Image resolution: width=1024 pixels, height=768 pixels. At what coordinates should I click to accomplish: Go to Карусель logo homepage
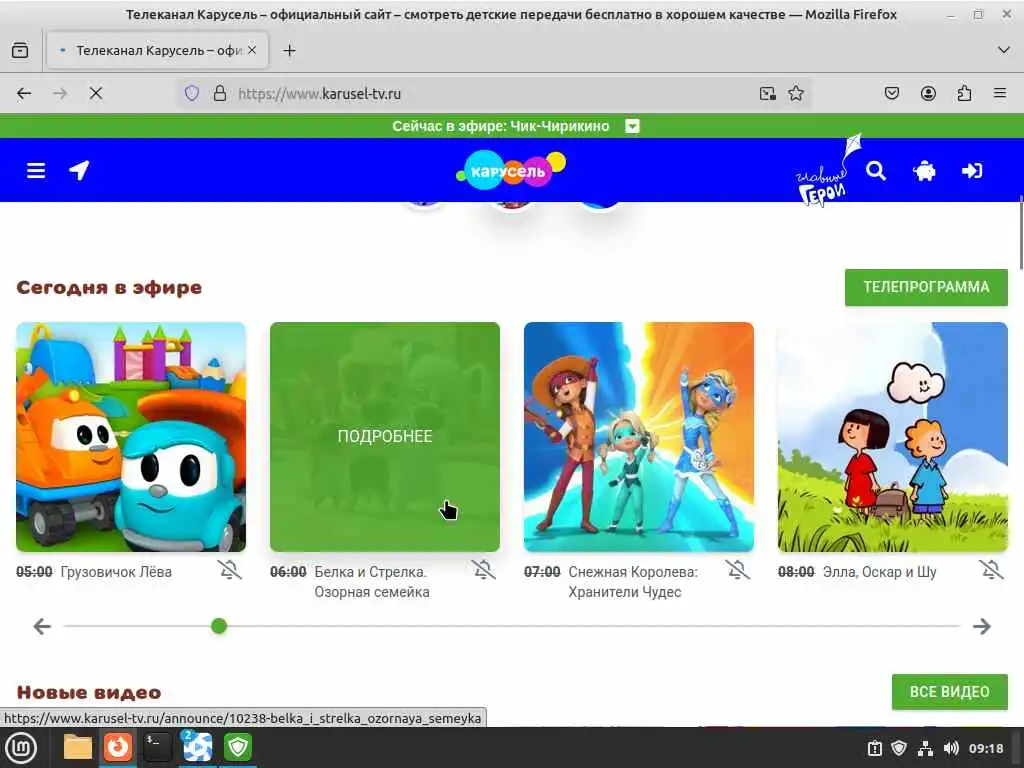[511, 170]
